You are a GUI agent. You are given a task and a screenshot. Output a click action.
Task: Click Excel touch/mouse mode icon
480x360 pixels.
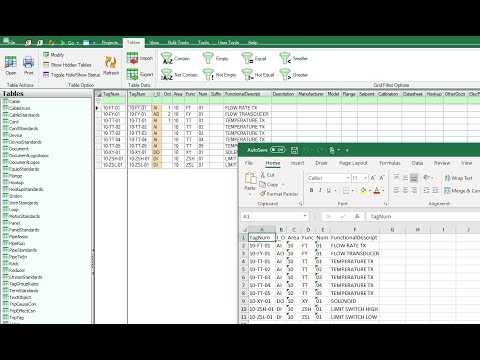[332, 150]
